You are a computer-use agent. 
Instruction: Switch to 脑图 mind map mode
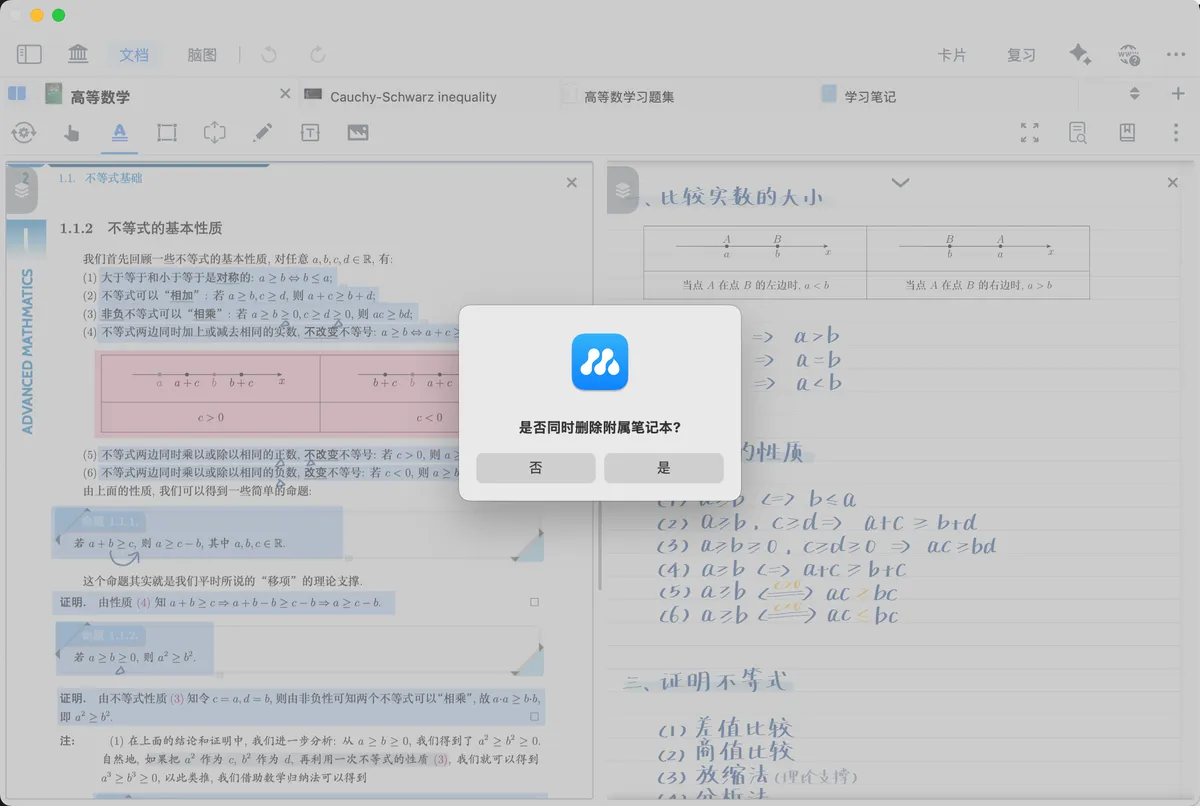point(202,55)
